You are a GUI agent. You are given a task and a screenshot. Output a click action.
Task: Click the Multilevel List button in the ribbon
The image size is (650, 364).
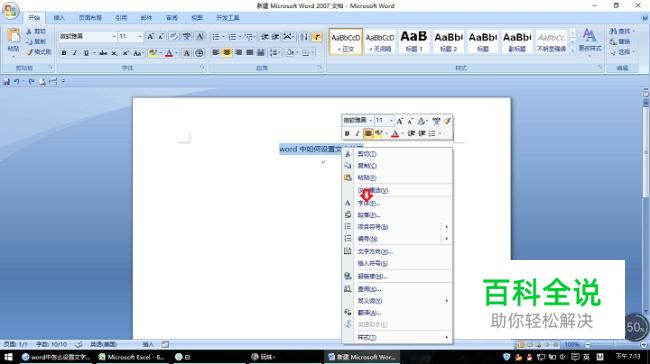pyautogui.click(x=250, y=37)
